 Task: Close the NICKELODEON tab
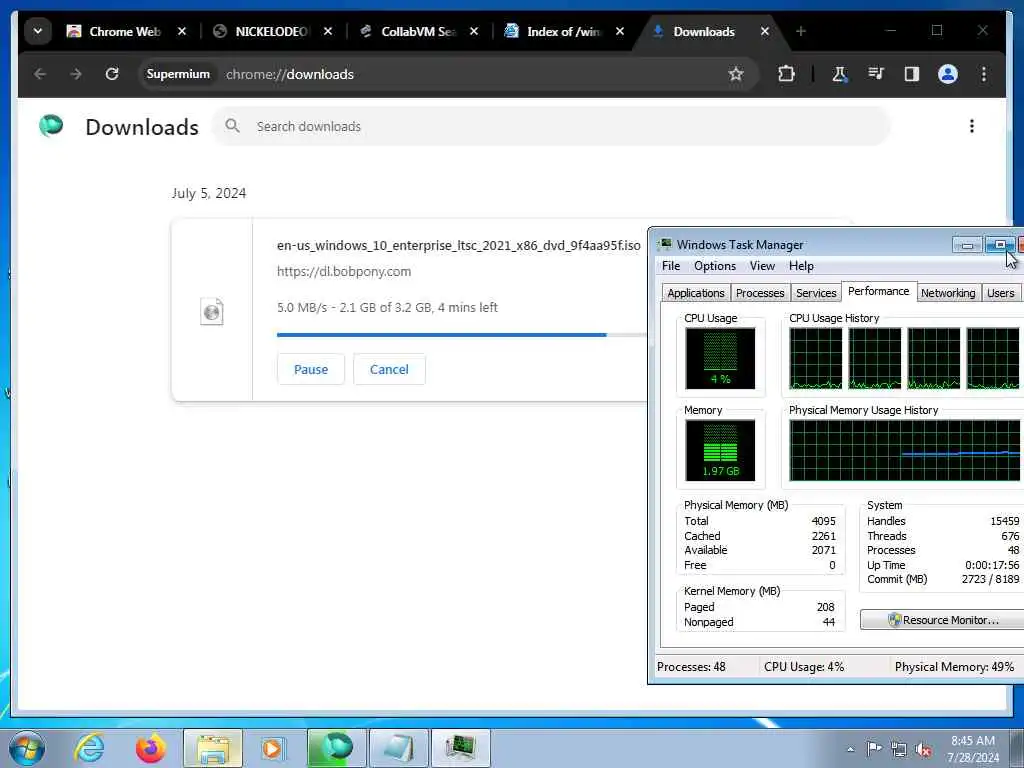point(328,31)
